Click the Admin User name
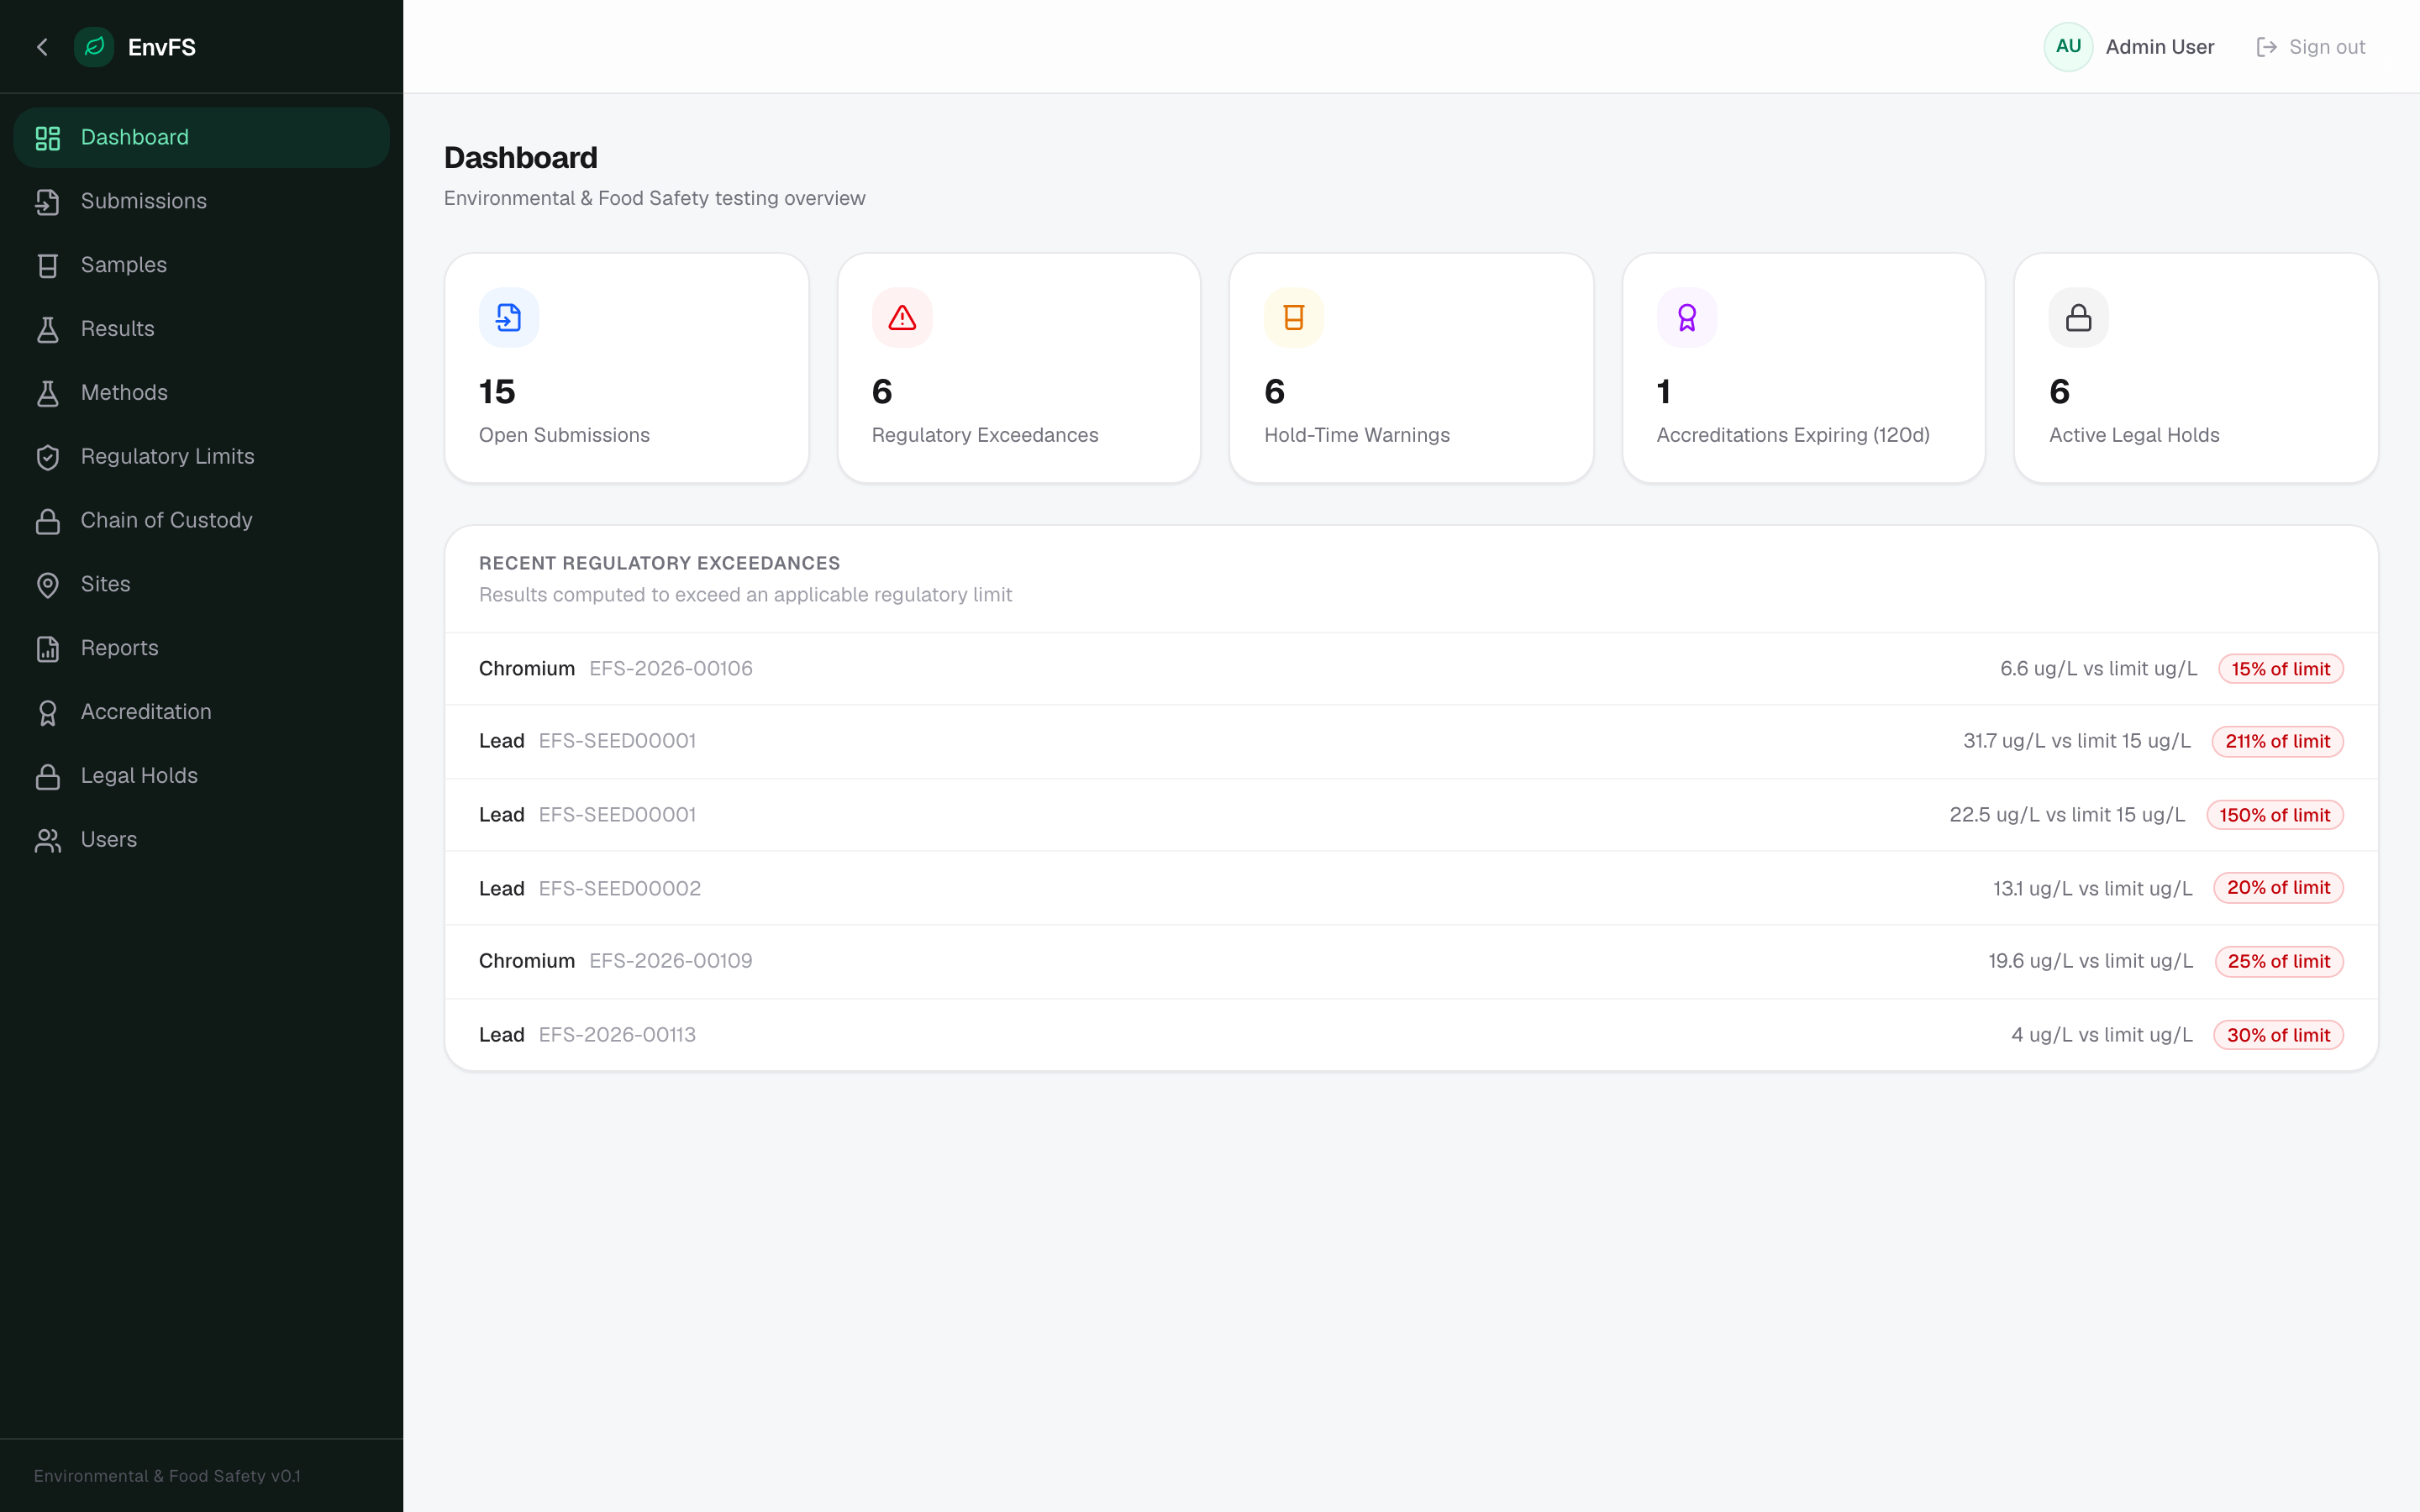Viewport: 2420px width, 1512px height. point(2159,47)
